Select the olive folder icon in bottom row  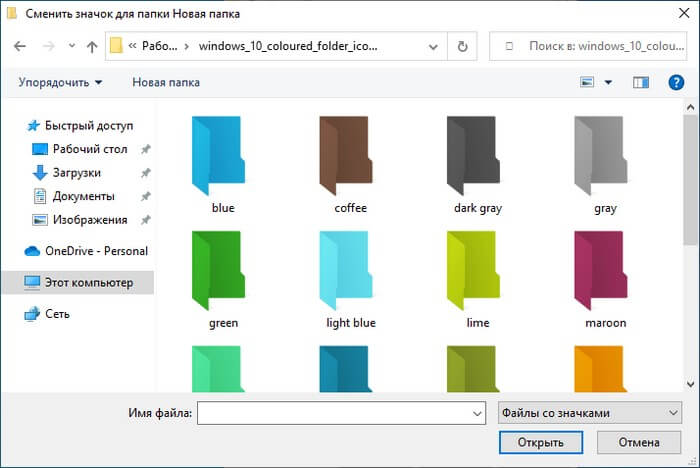tap(473, 369)
